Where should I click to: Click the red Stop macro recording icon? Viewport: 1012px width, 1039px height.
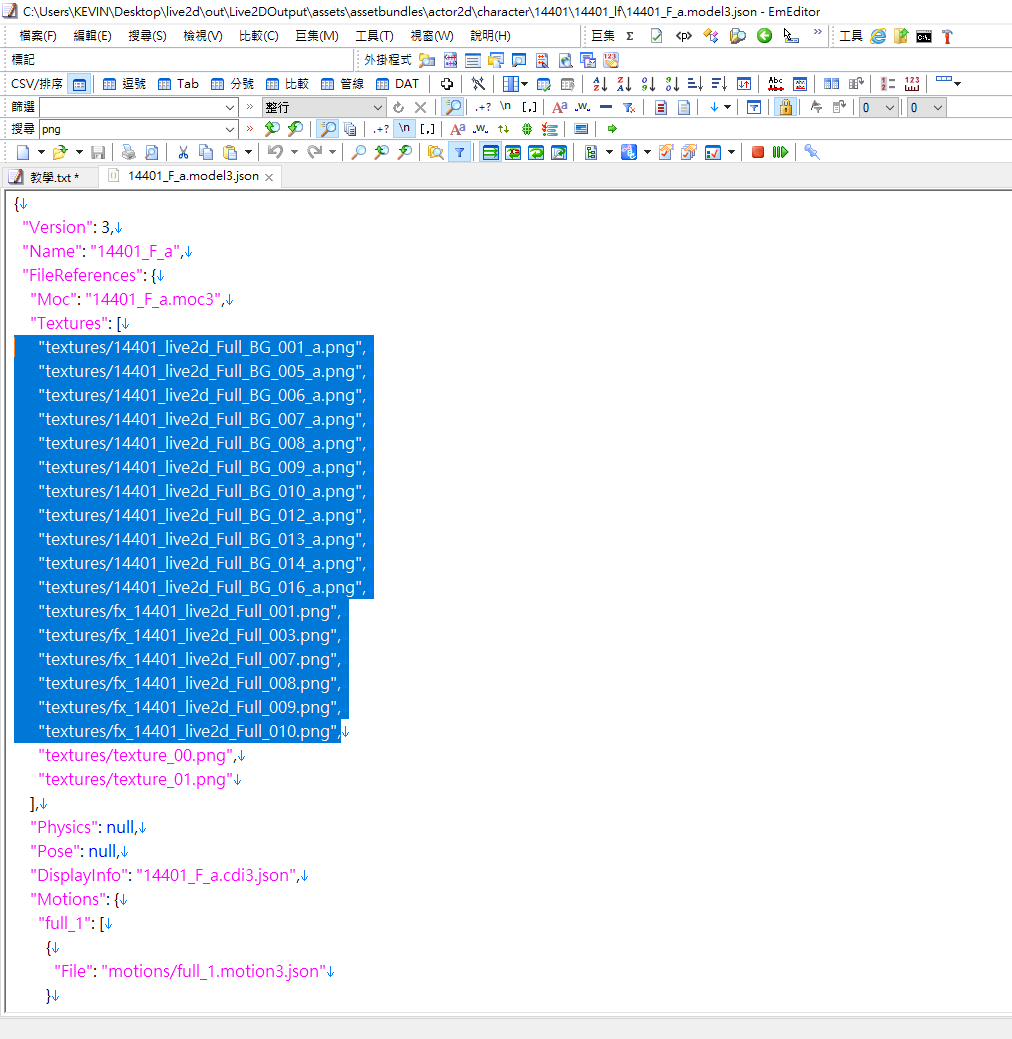(x=758, y=152)
